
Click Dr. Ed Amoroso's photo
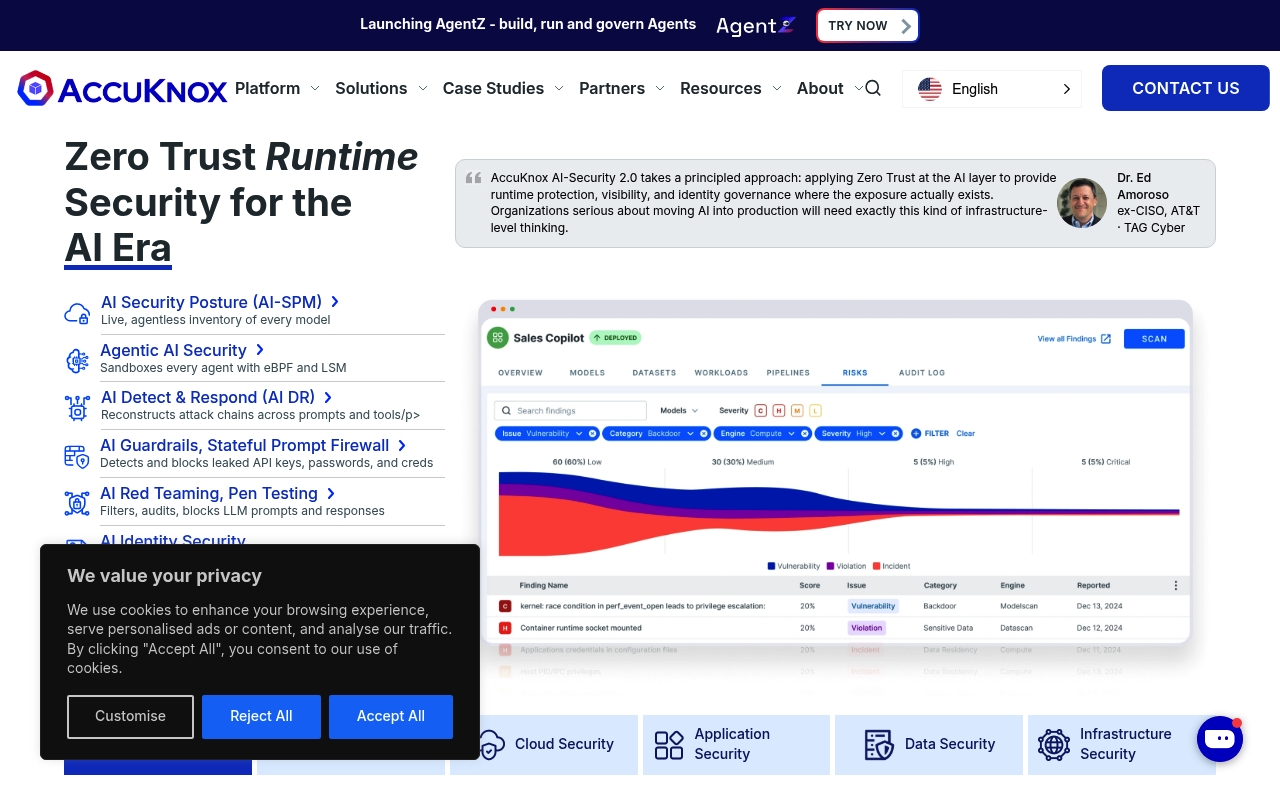point(1082,203)
